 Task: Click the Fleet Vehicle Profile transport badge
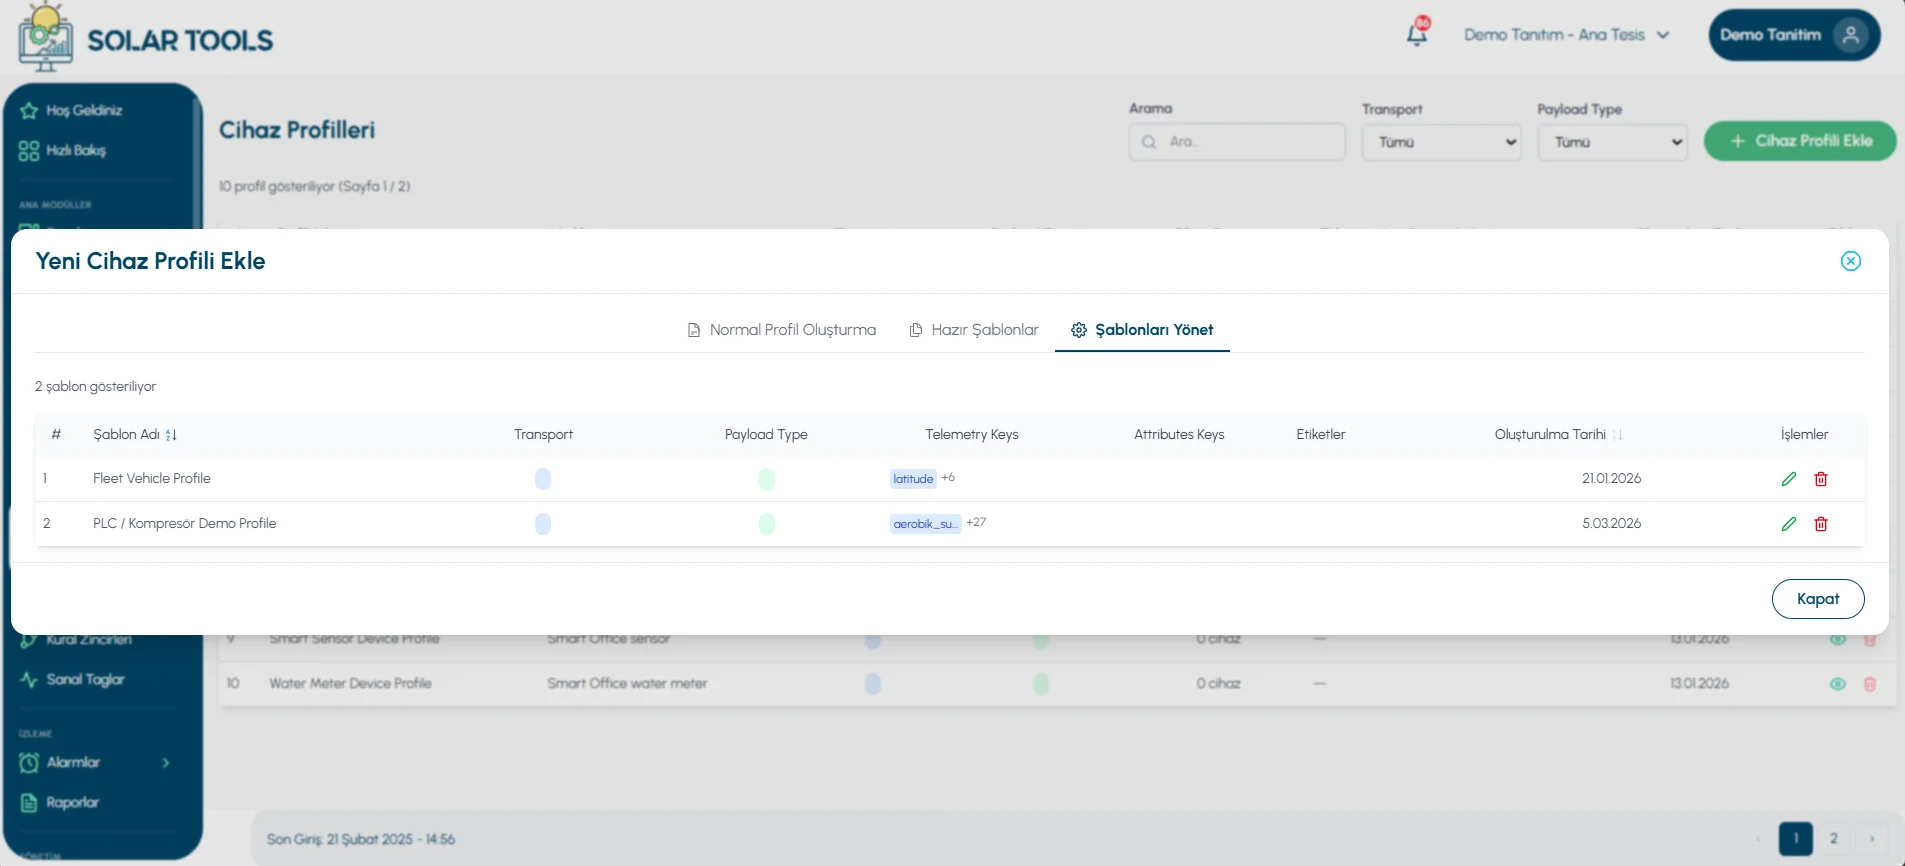pyautogui.click(x=543, y=479)
